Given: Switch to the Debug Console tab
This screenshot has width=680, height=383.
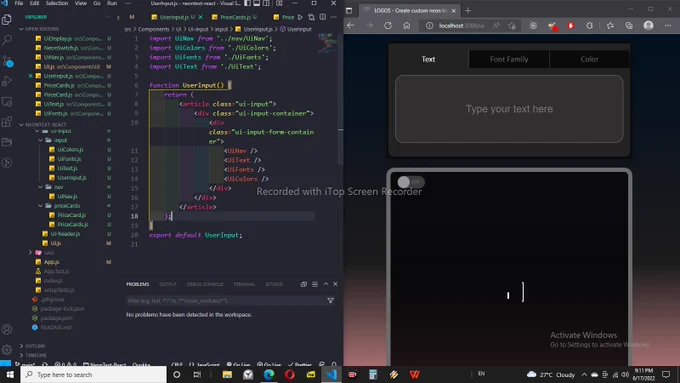Looking at the screenshot, I should pyautogui.click(x=205, y=284).
